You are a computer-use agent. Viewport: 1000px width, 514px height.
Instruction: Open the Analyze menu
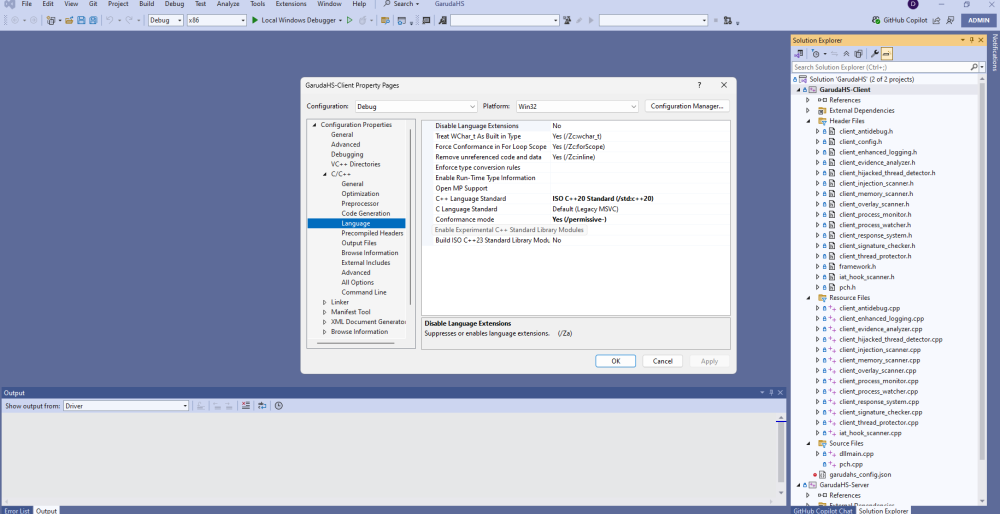(x=228, y=4)
